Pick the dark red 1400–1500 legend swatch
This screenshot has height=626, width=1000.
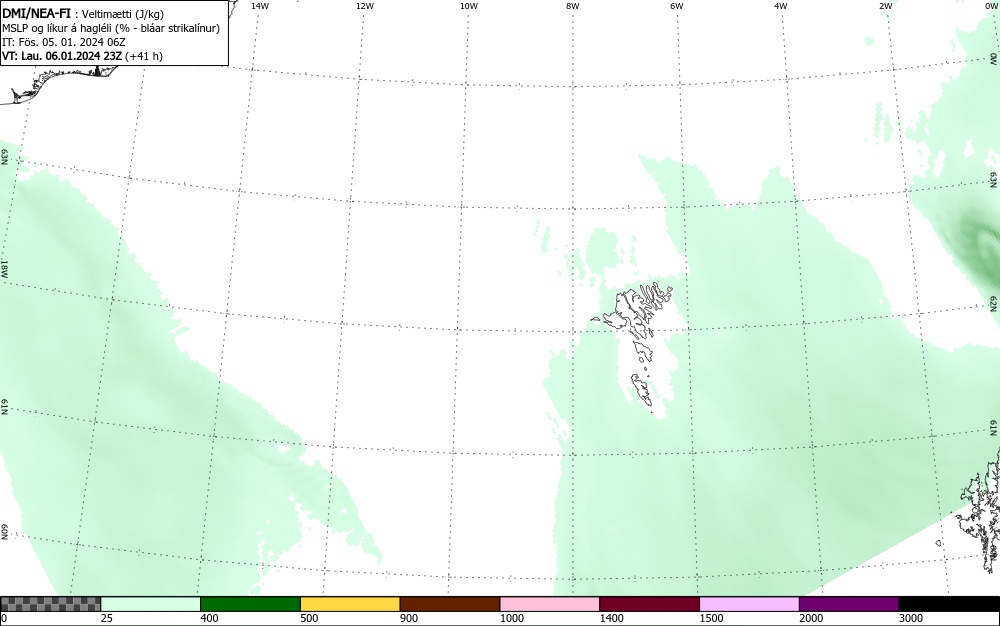[649, 604]
